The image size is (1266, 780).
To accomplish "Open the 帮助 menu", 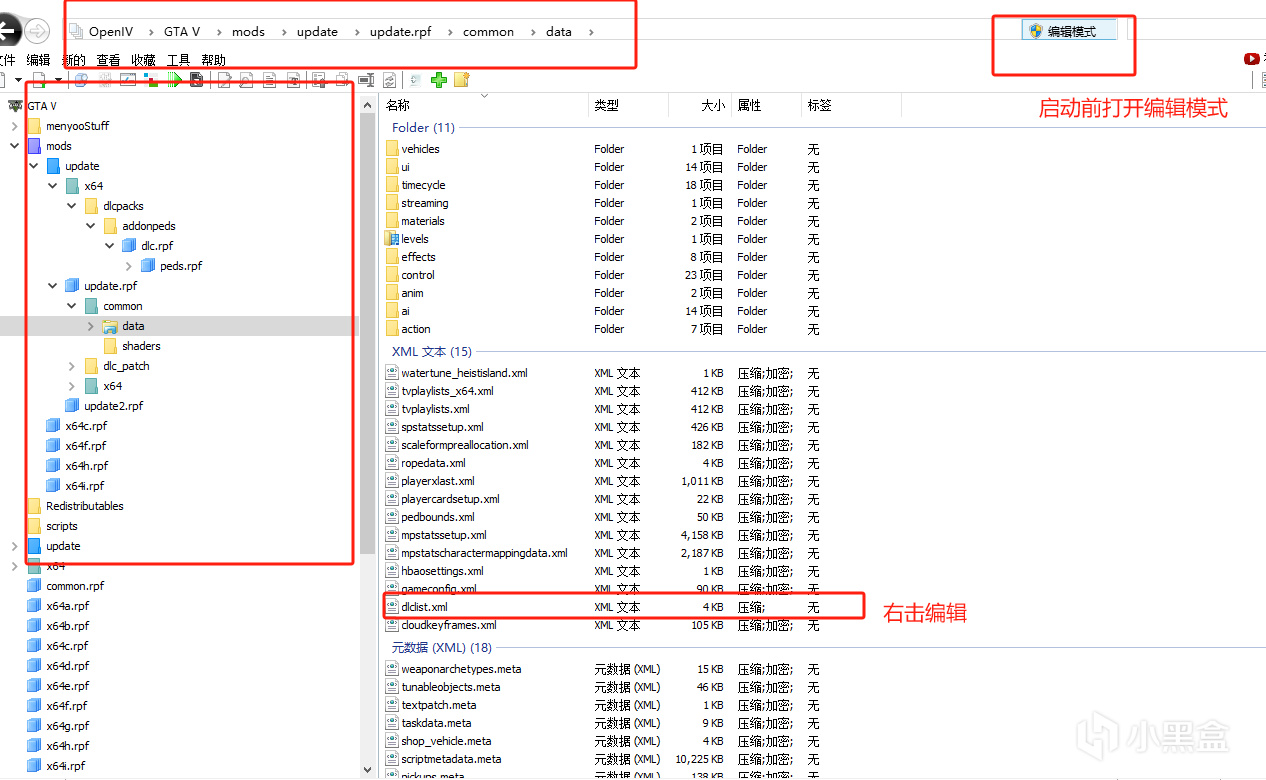I will tap(213, 60).
